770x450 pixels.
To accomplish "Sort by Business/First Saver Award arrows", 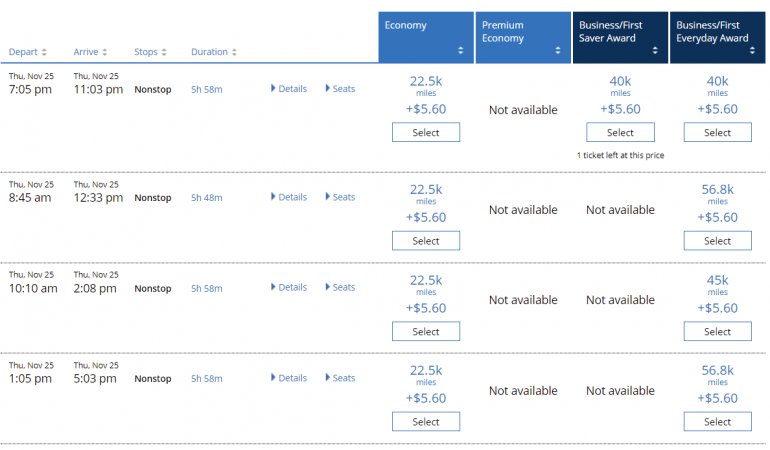I will pyautogui.click(x=655, y=50).
